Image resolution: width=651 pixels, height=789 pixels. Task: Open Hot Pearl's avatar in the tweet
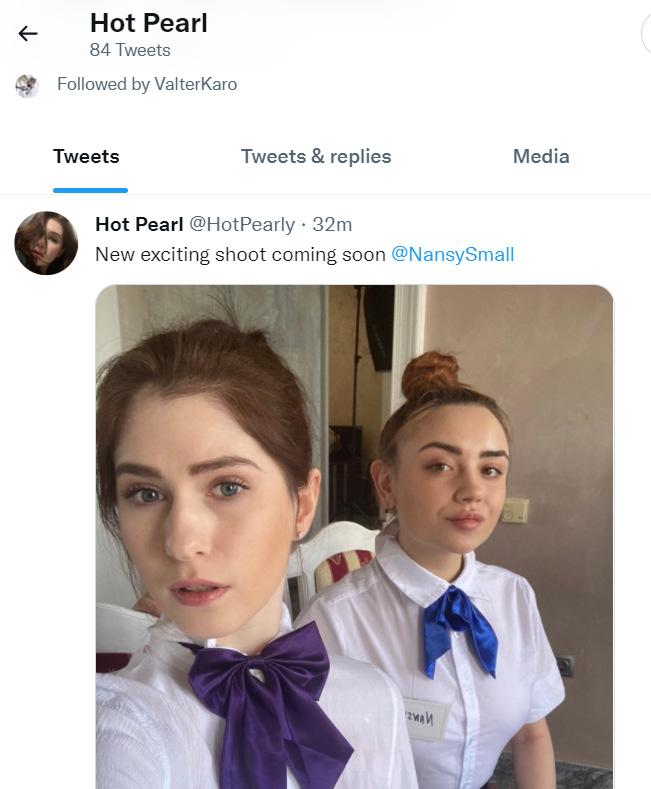[46, 243]
